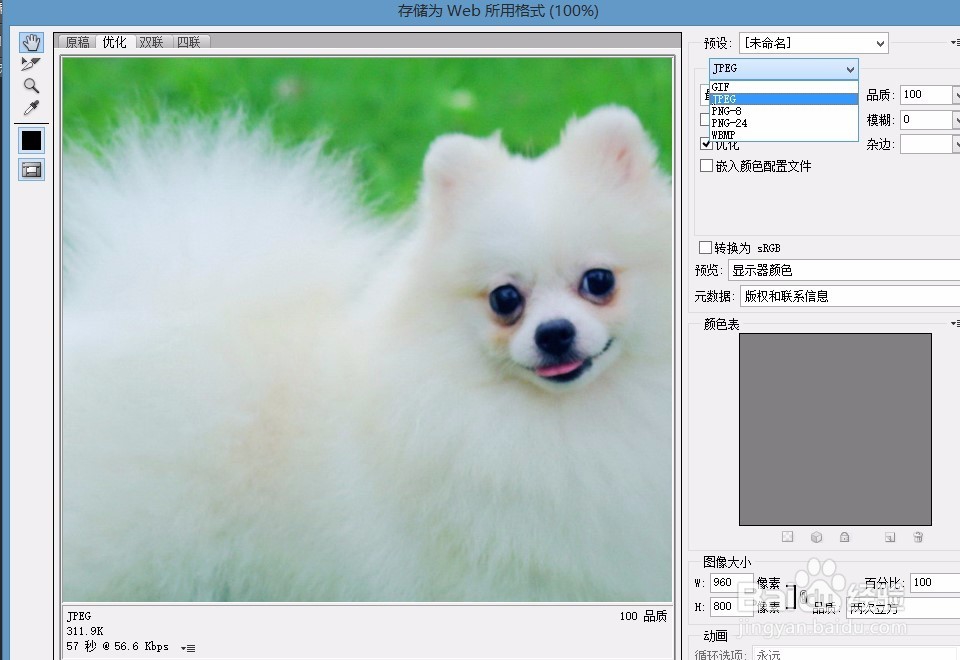The image size is (960, 660).
Task: Choose JPEG in the format list
Action: pos(784,99)
